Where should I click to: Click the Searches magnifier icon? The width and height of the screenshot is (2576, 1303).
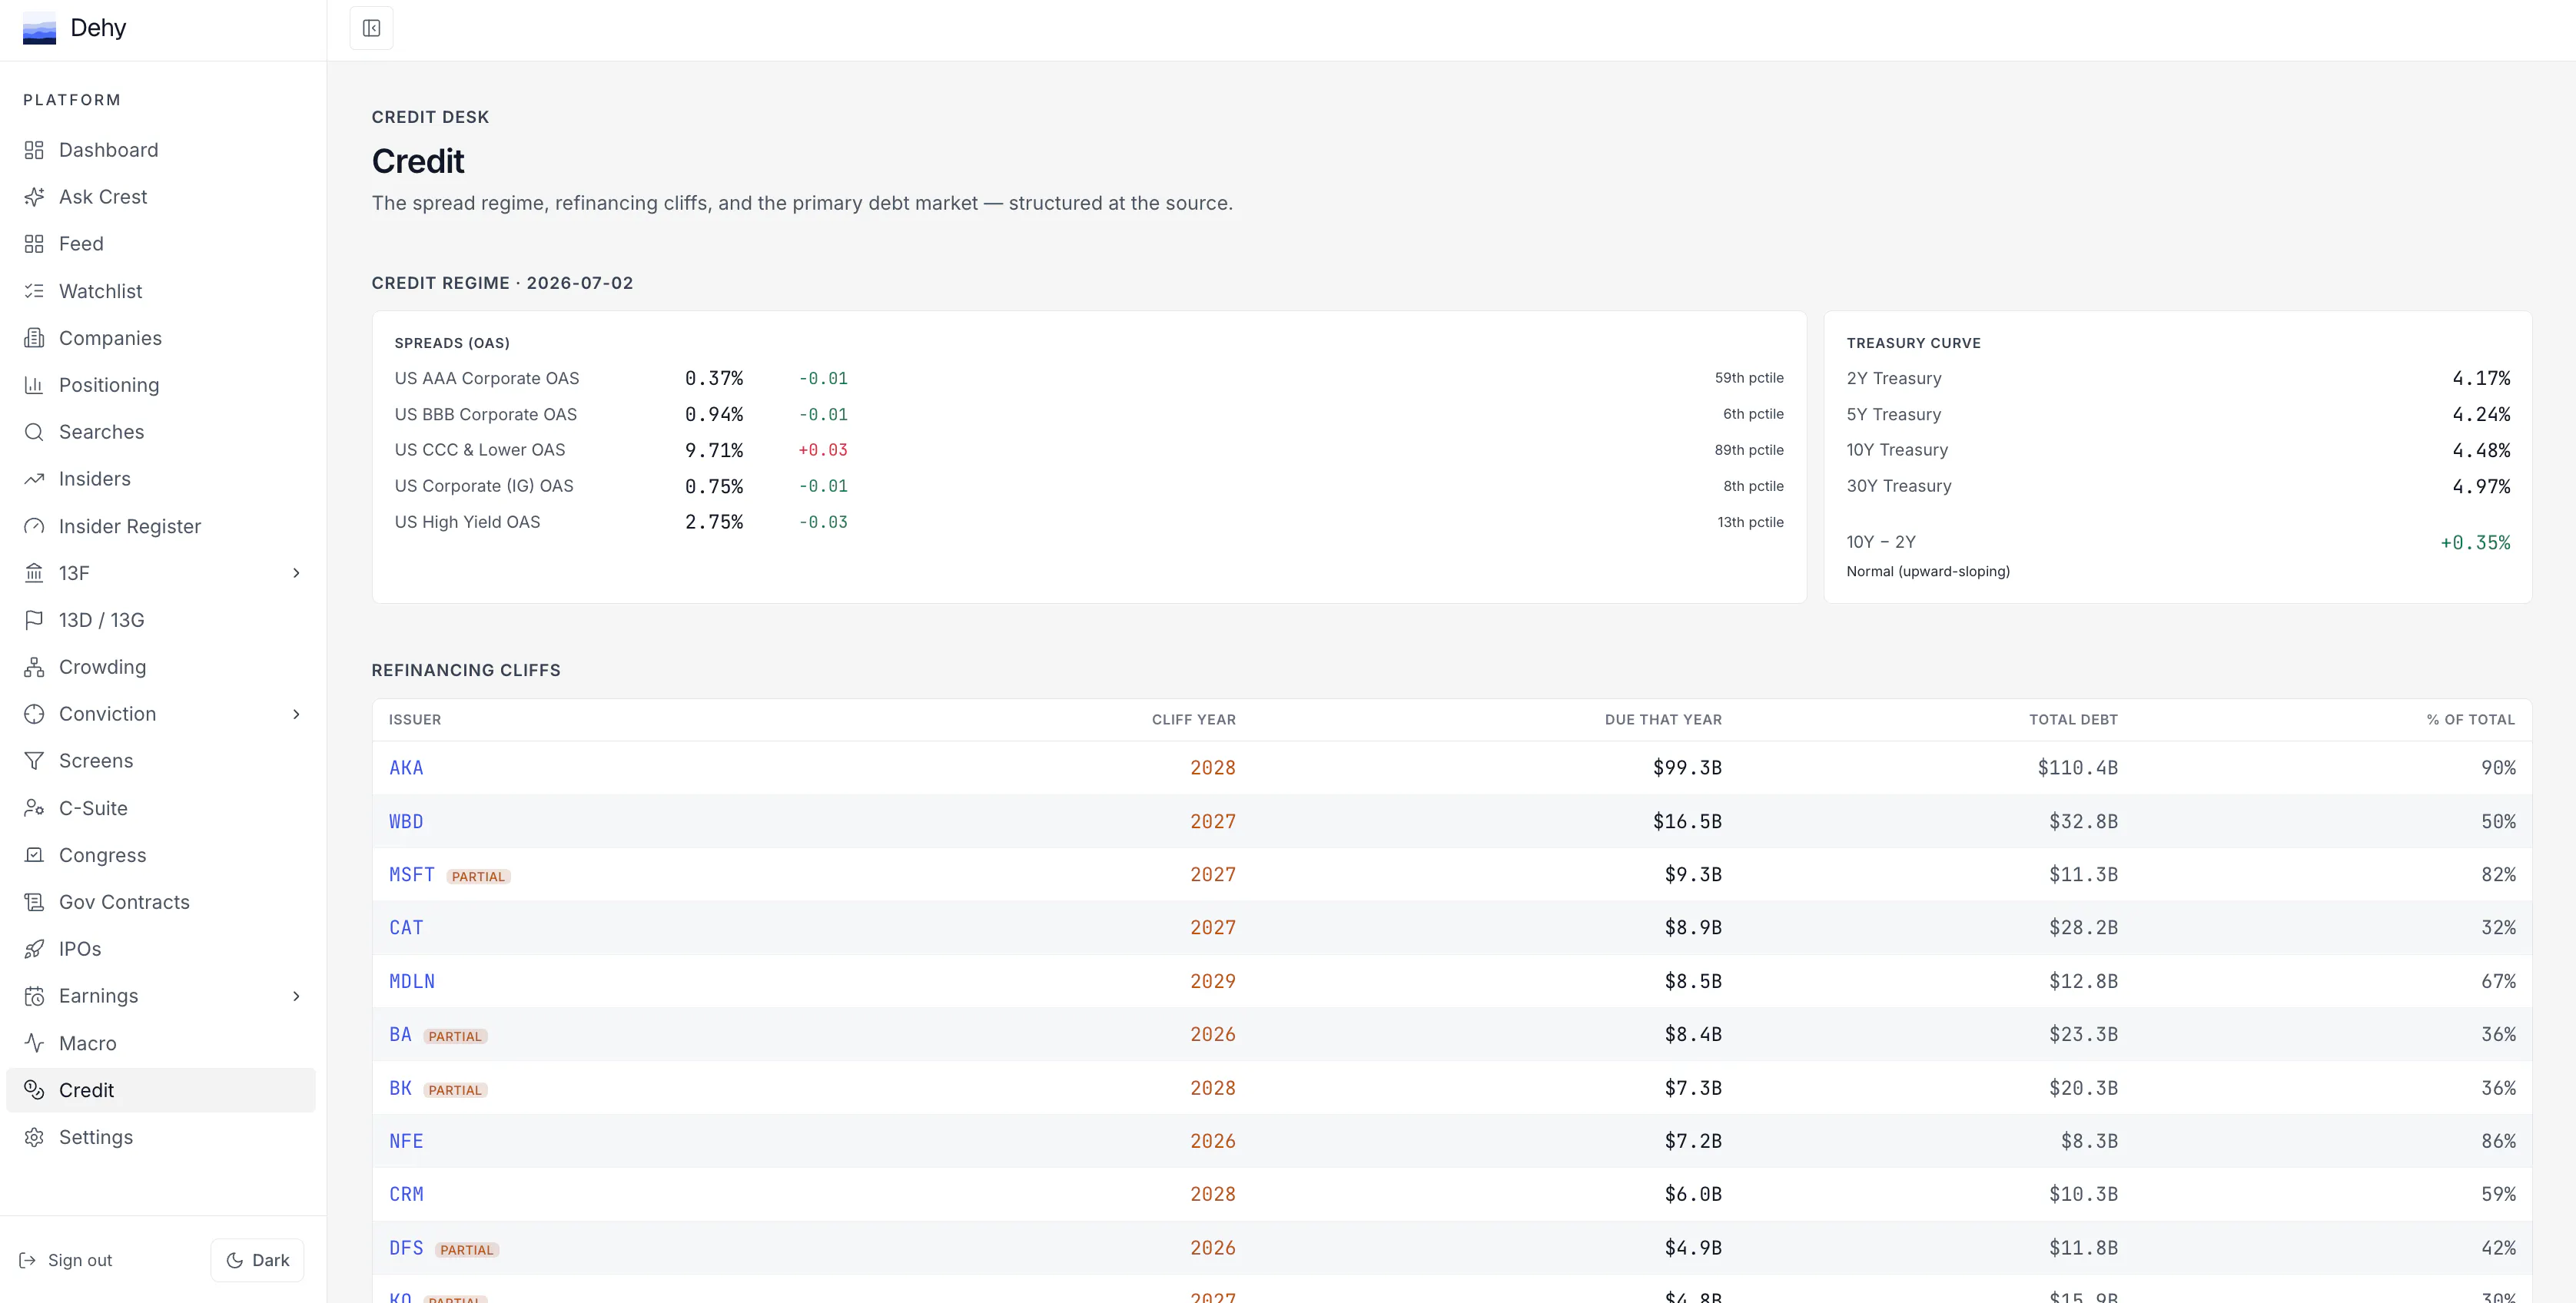point(34,432)
